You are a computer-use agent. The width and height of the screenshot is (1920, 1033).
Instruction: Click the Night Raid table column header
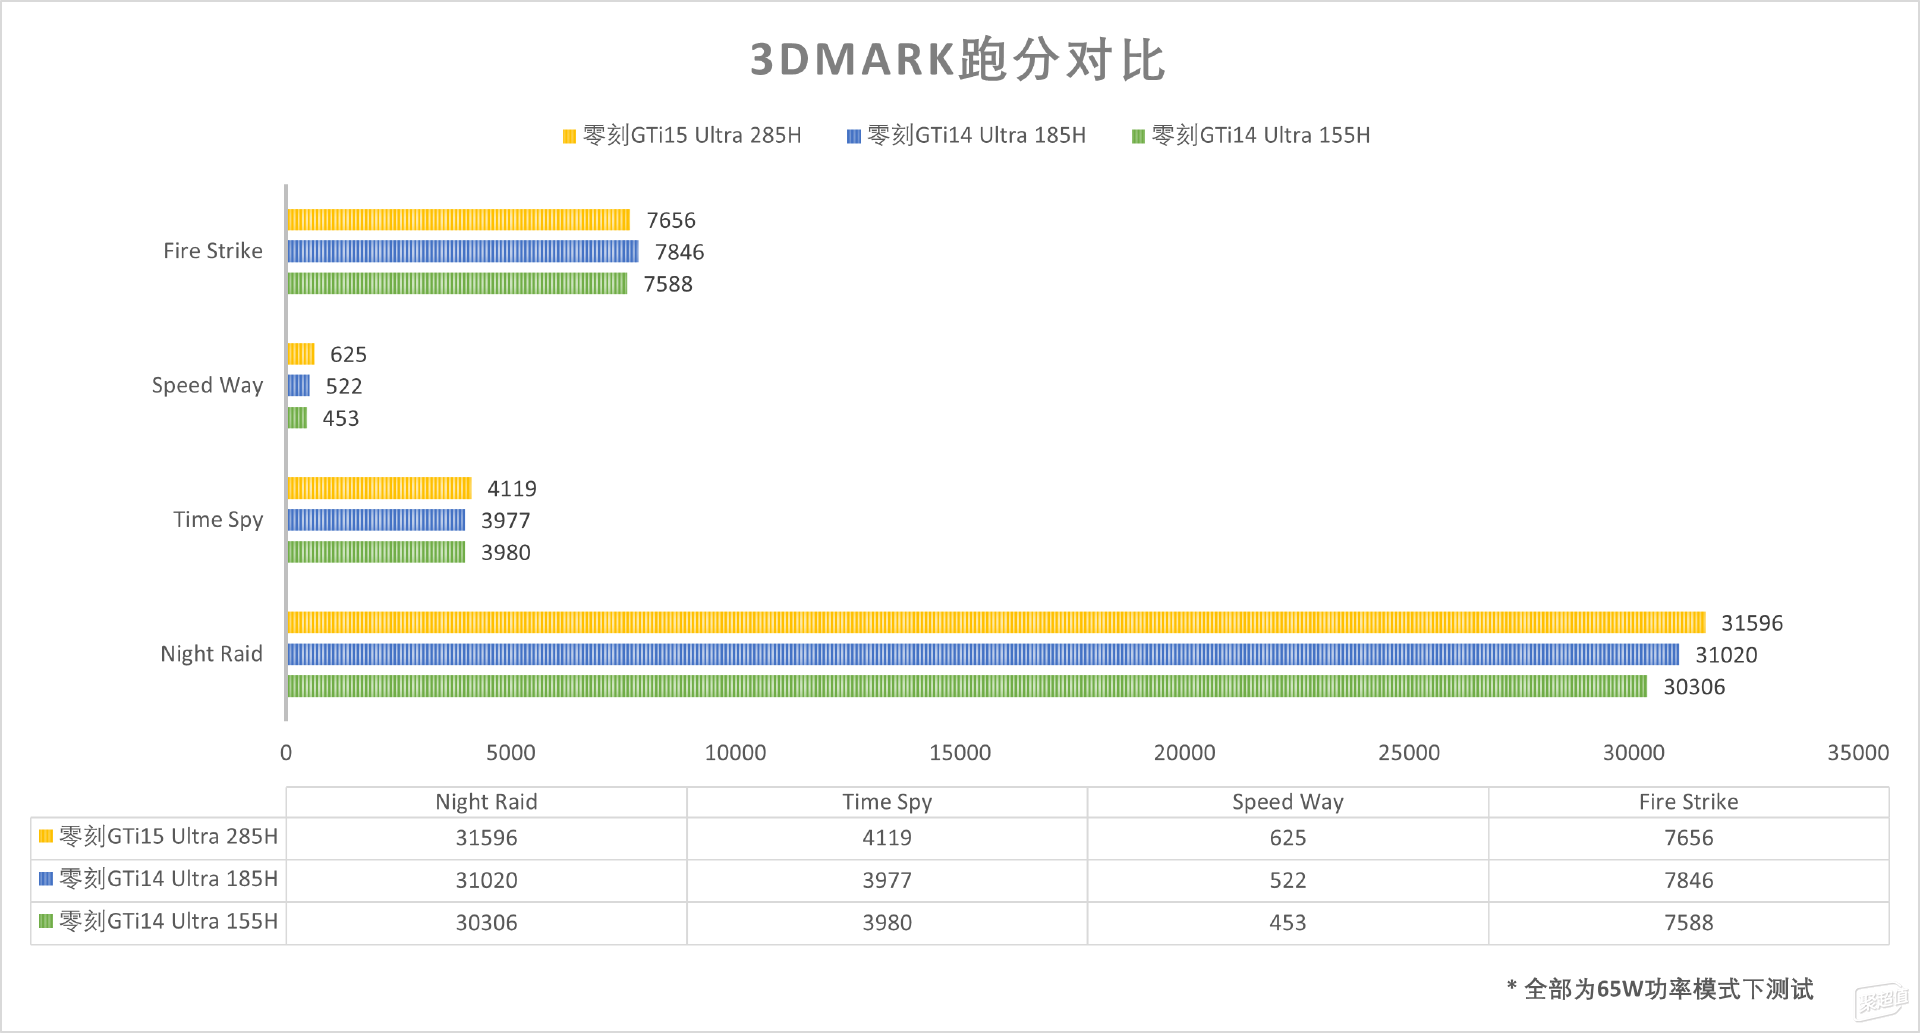click(x=487, y=802)
